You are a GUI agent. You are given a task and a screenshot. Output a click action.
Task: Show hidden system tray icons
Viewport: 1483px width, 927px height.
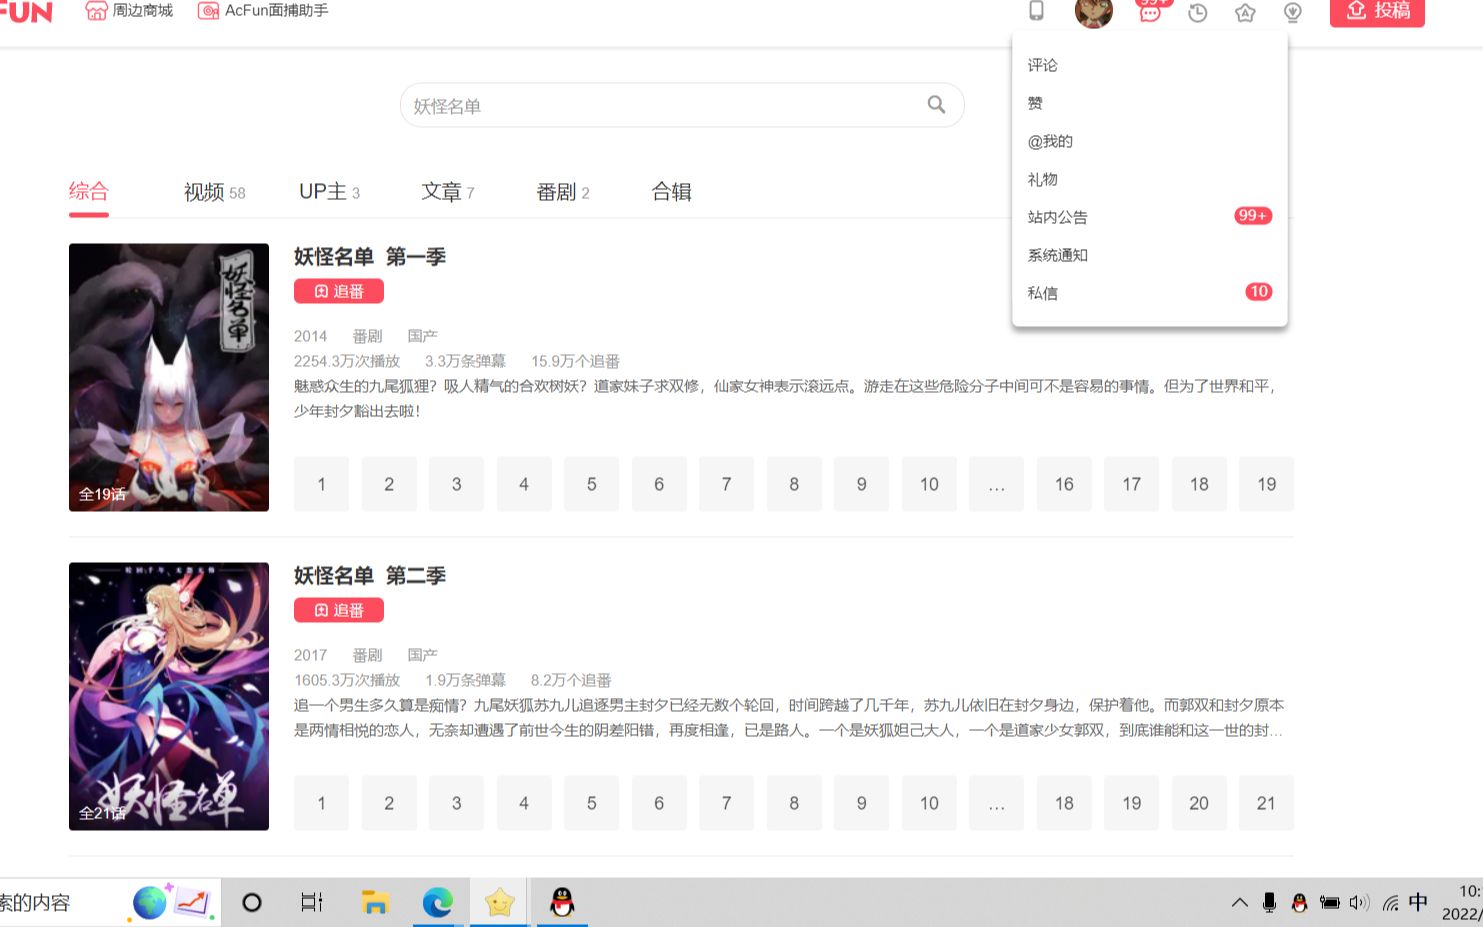[x=1240, y=903]
